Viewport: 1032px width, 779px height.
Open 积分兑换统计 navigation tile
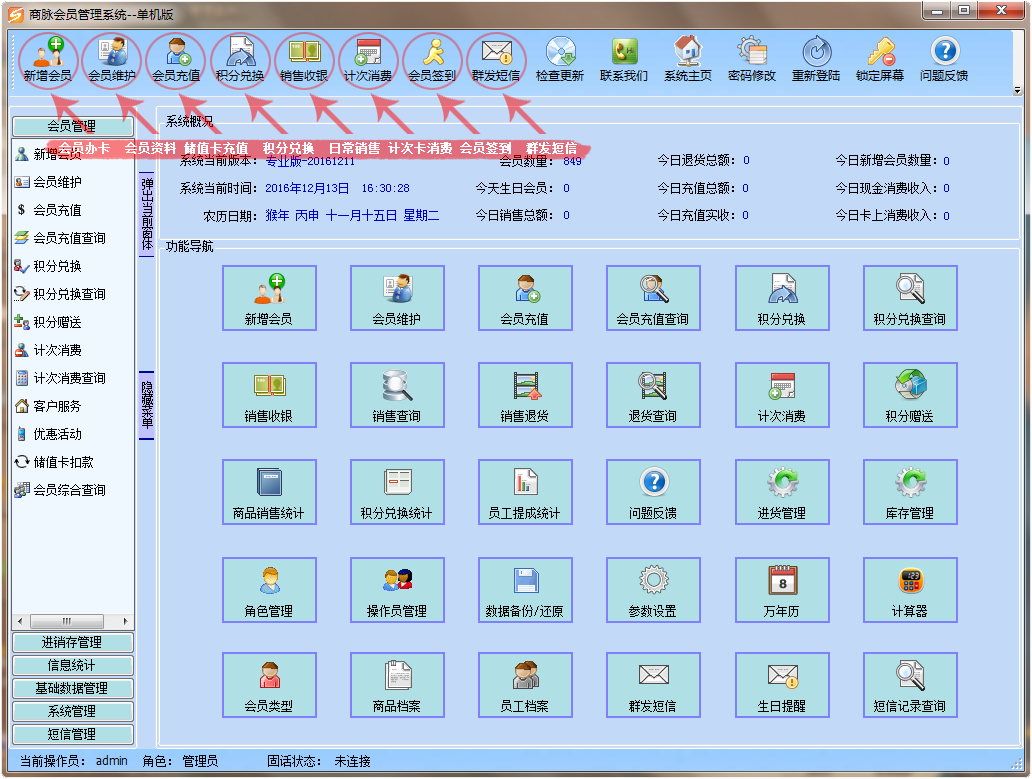click(x=397, y=492)
